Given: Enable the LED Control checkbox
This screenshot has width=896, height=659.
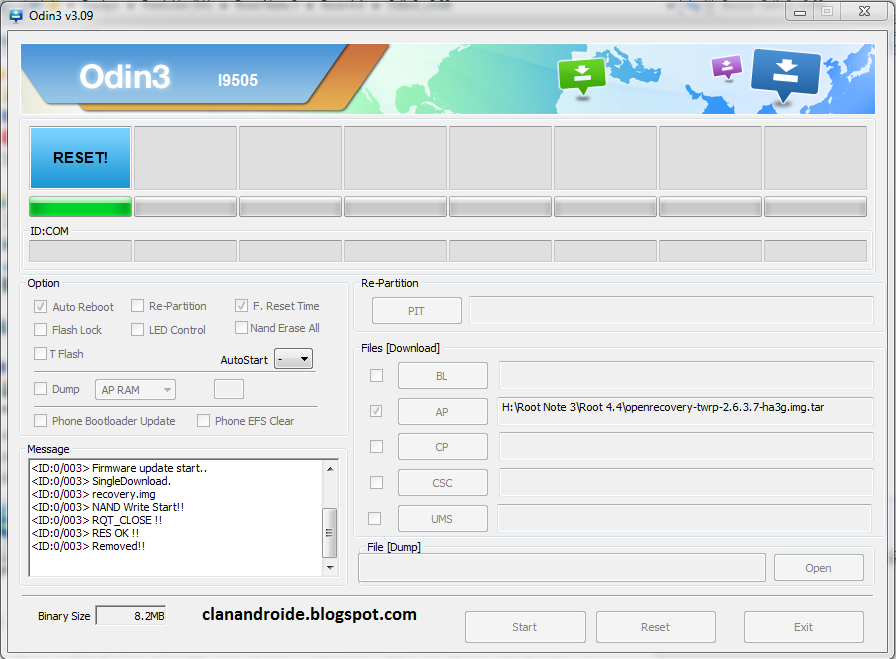Looking at the screenshot, I should pos(137,329).
